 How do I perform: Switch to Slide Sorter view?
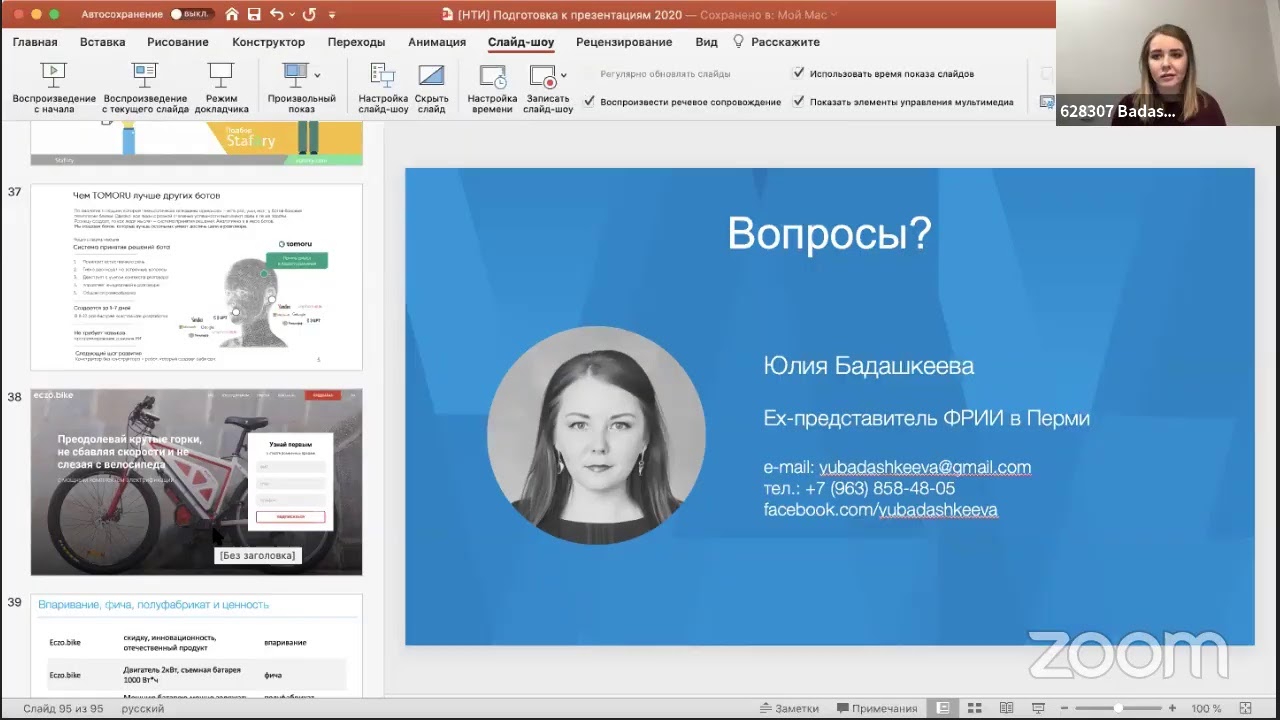click(x=974, y=708)
